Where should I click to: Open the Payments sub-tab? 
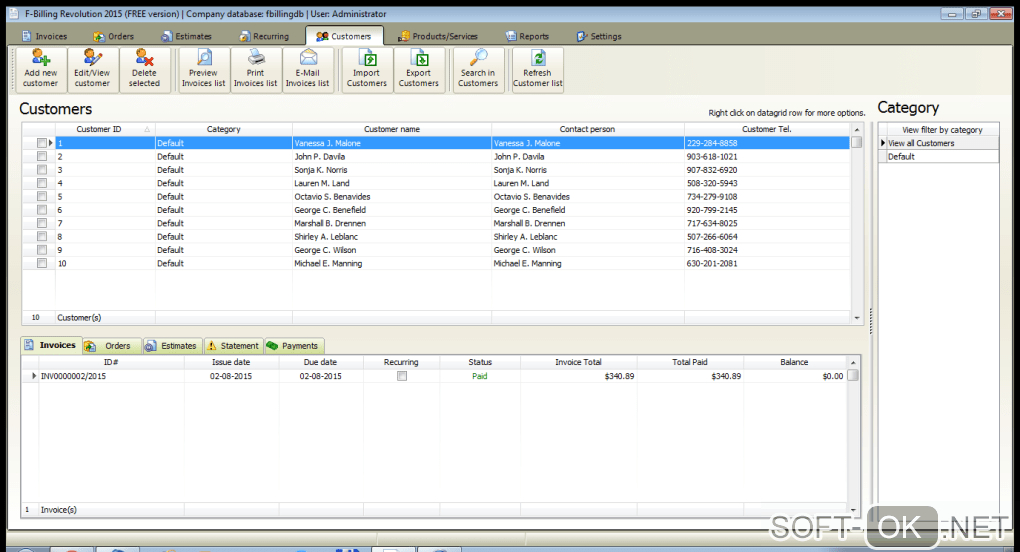pos(293,346)
